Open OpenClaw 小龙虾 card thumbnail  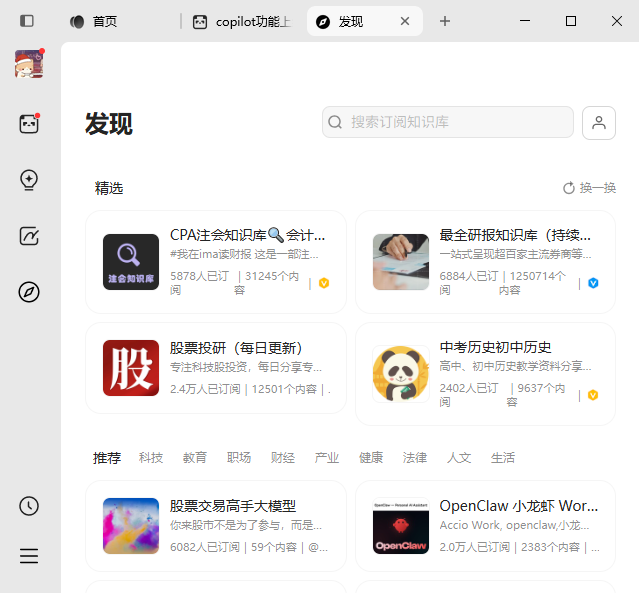tap(401, 526)
